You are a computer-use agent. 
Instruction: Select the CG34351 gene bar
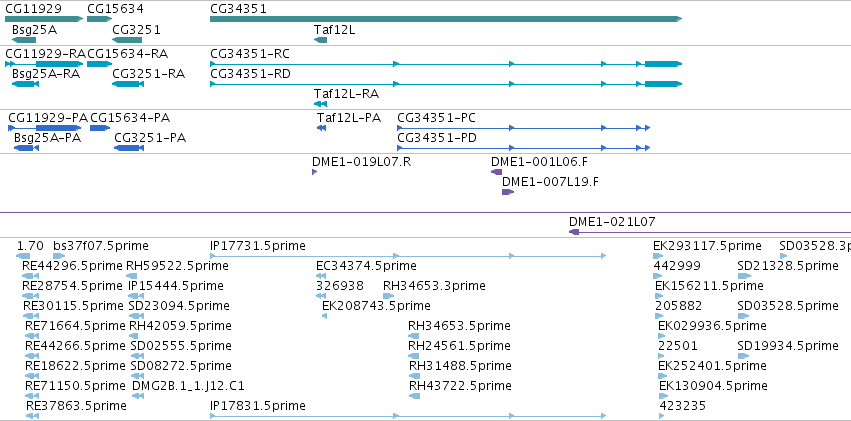[x=446, y=19]
